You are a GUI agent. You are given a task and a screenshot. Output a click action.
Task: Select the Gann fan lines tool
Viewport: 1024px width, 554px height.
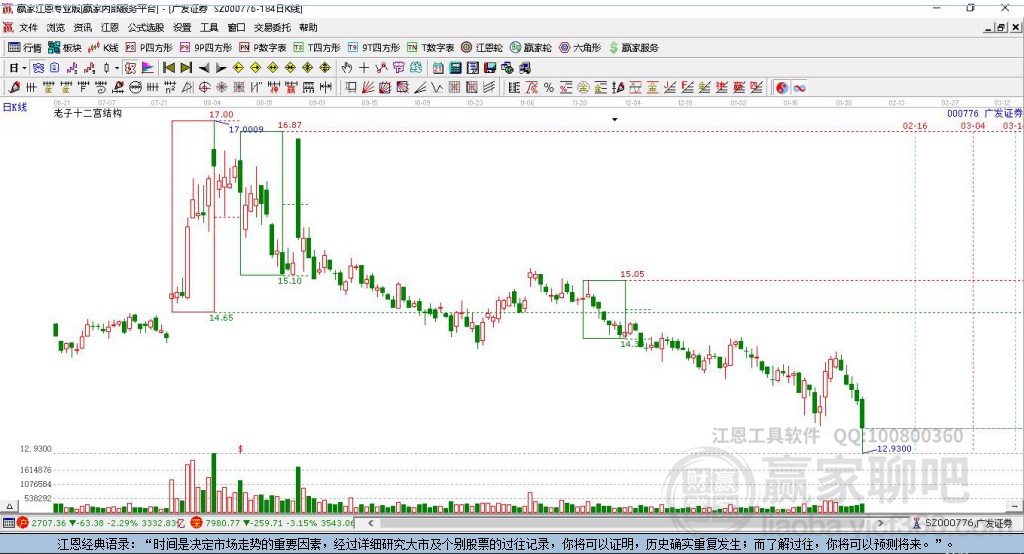pyautogui.click(x=368, y=88)
